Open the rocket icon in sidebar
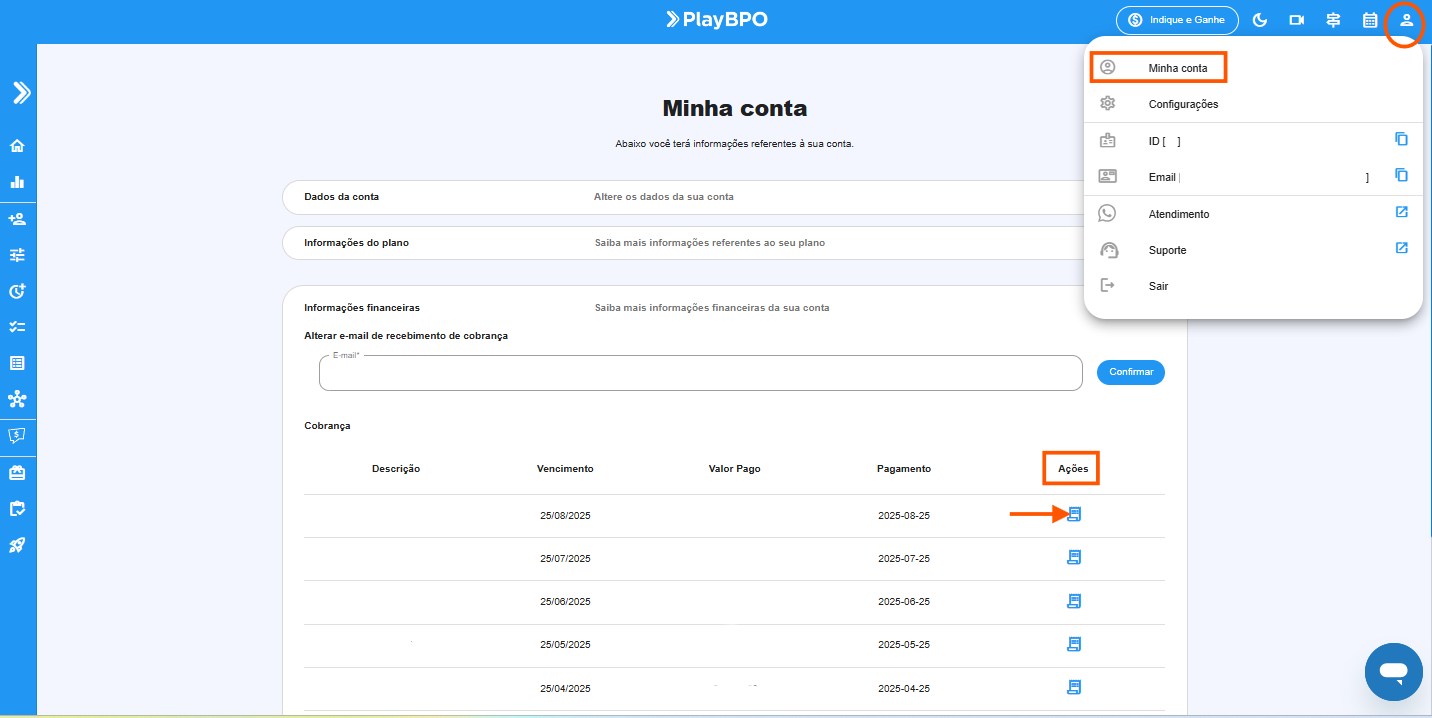Image resolution: width=1432 pixels, height=718 pixels. [x=17, y=545]
